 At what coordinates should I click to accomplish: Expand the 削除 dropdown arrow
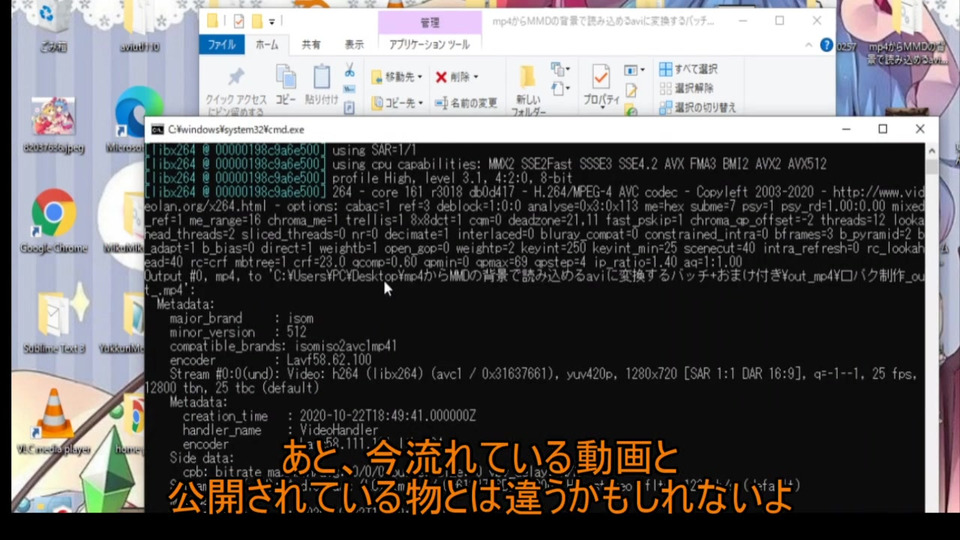pos(476,77)
